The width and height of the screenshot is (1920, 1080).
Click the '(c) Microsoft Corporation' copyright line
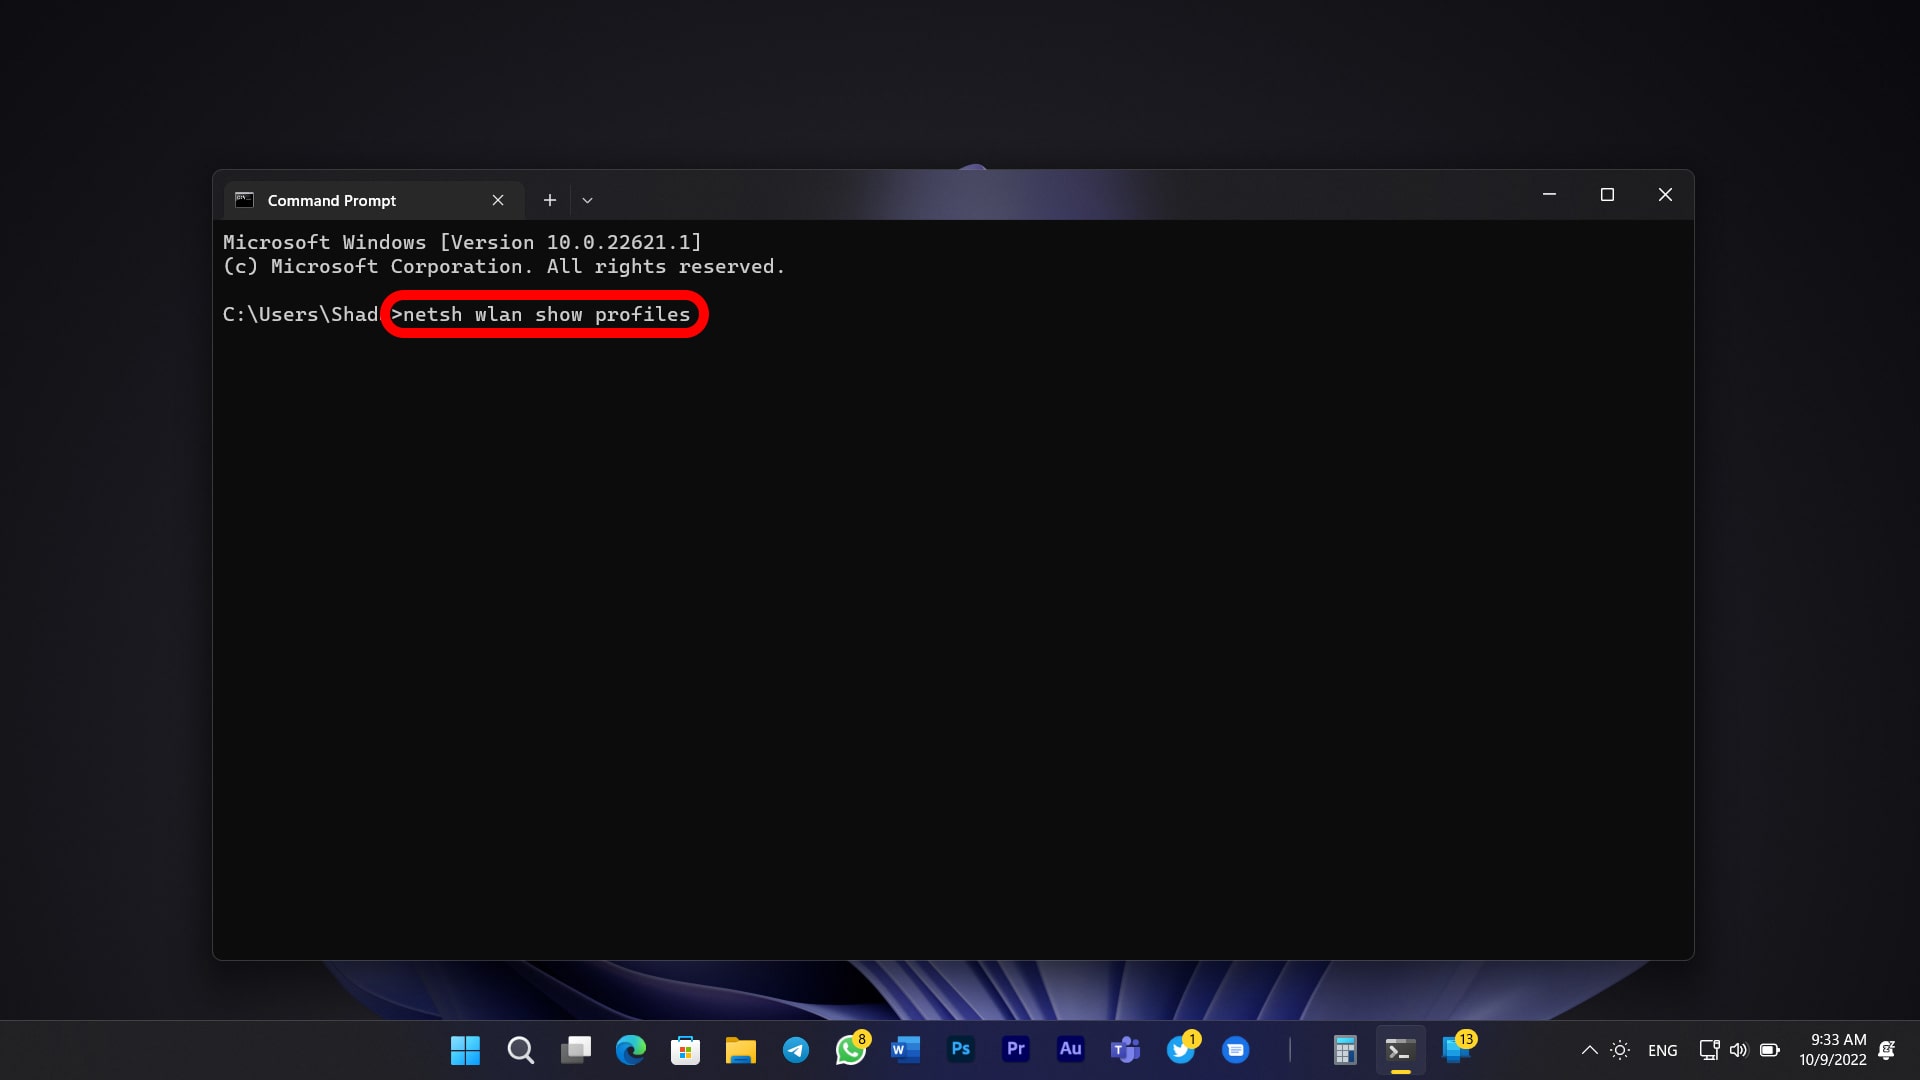click(x=503, y=266)
